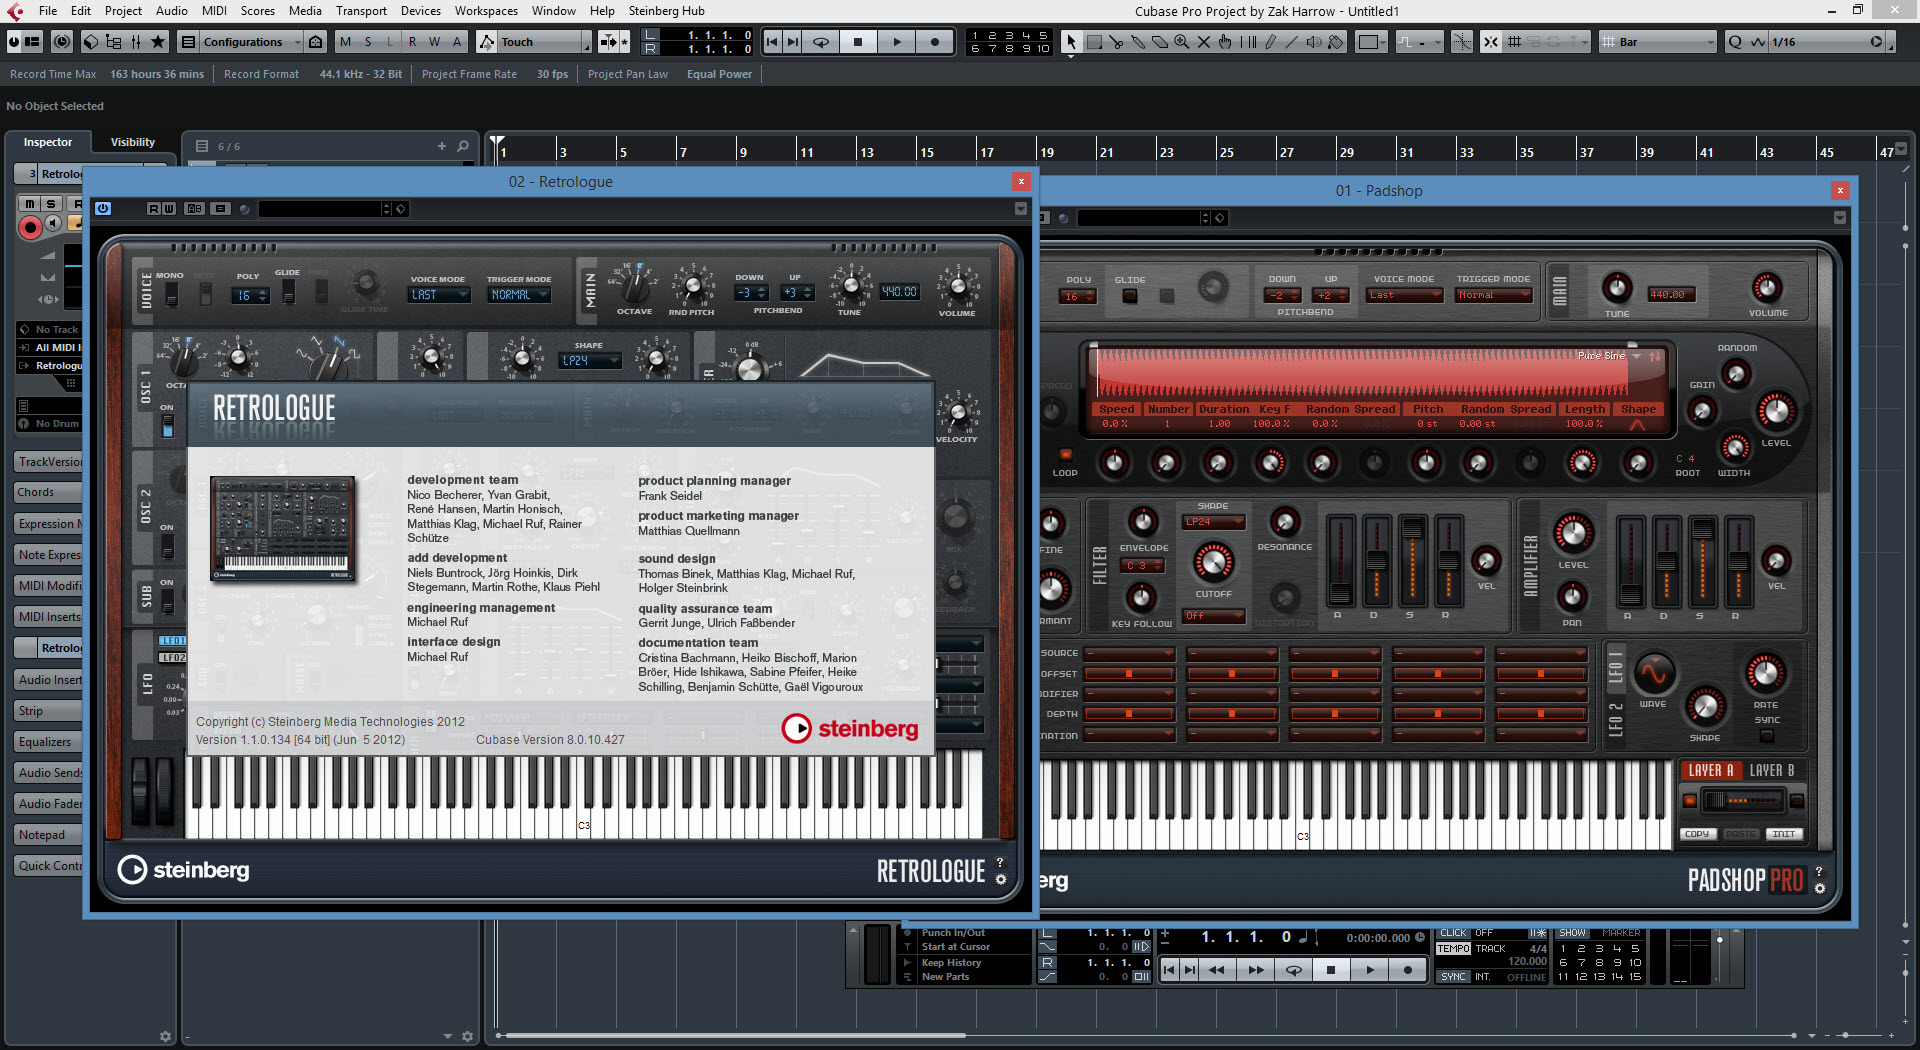Select the Range Selection tool
1920x1050 pixels.
click(x=1094, y=42)
